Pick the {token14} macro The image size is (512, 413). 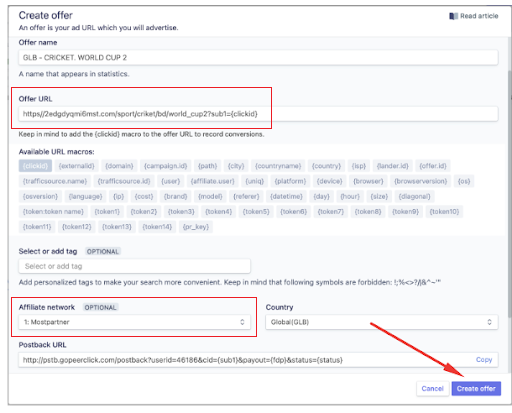tap(157, 227)
